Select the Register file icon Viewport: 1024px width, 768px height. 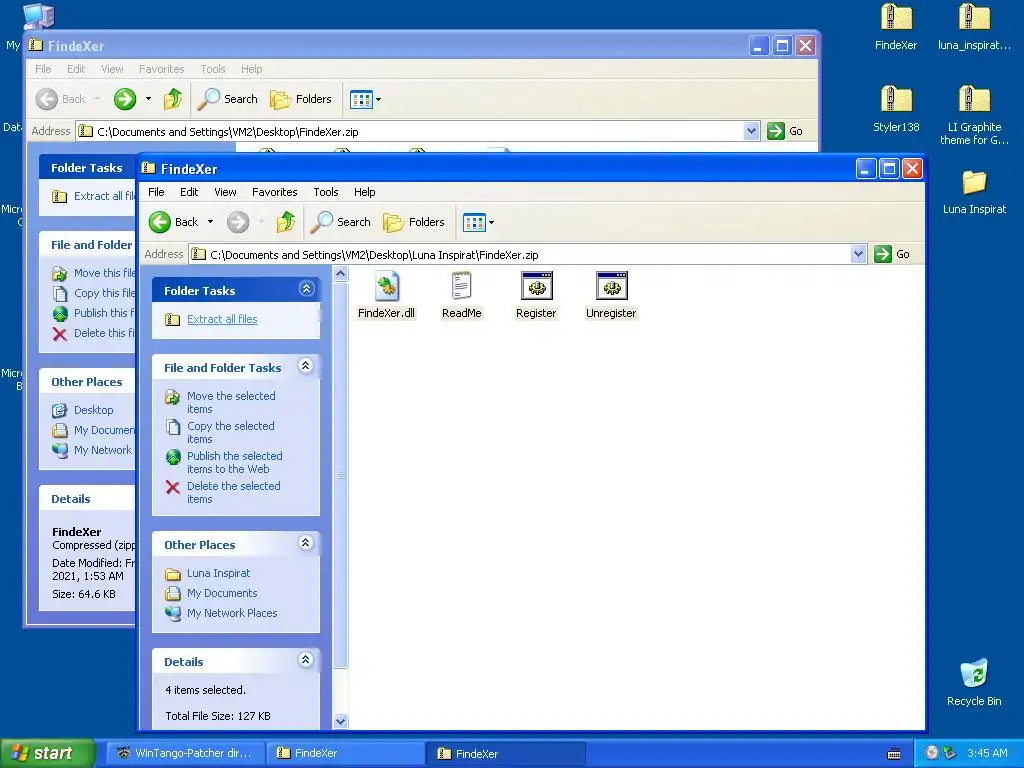(x=536, y=286)
